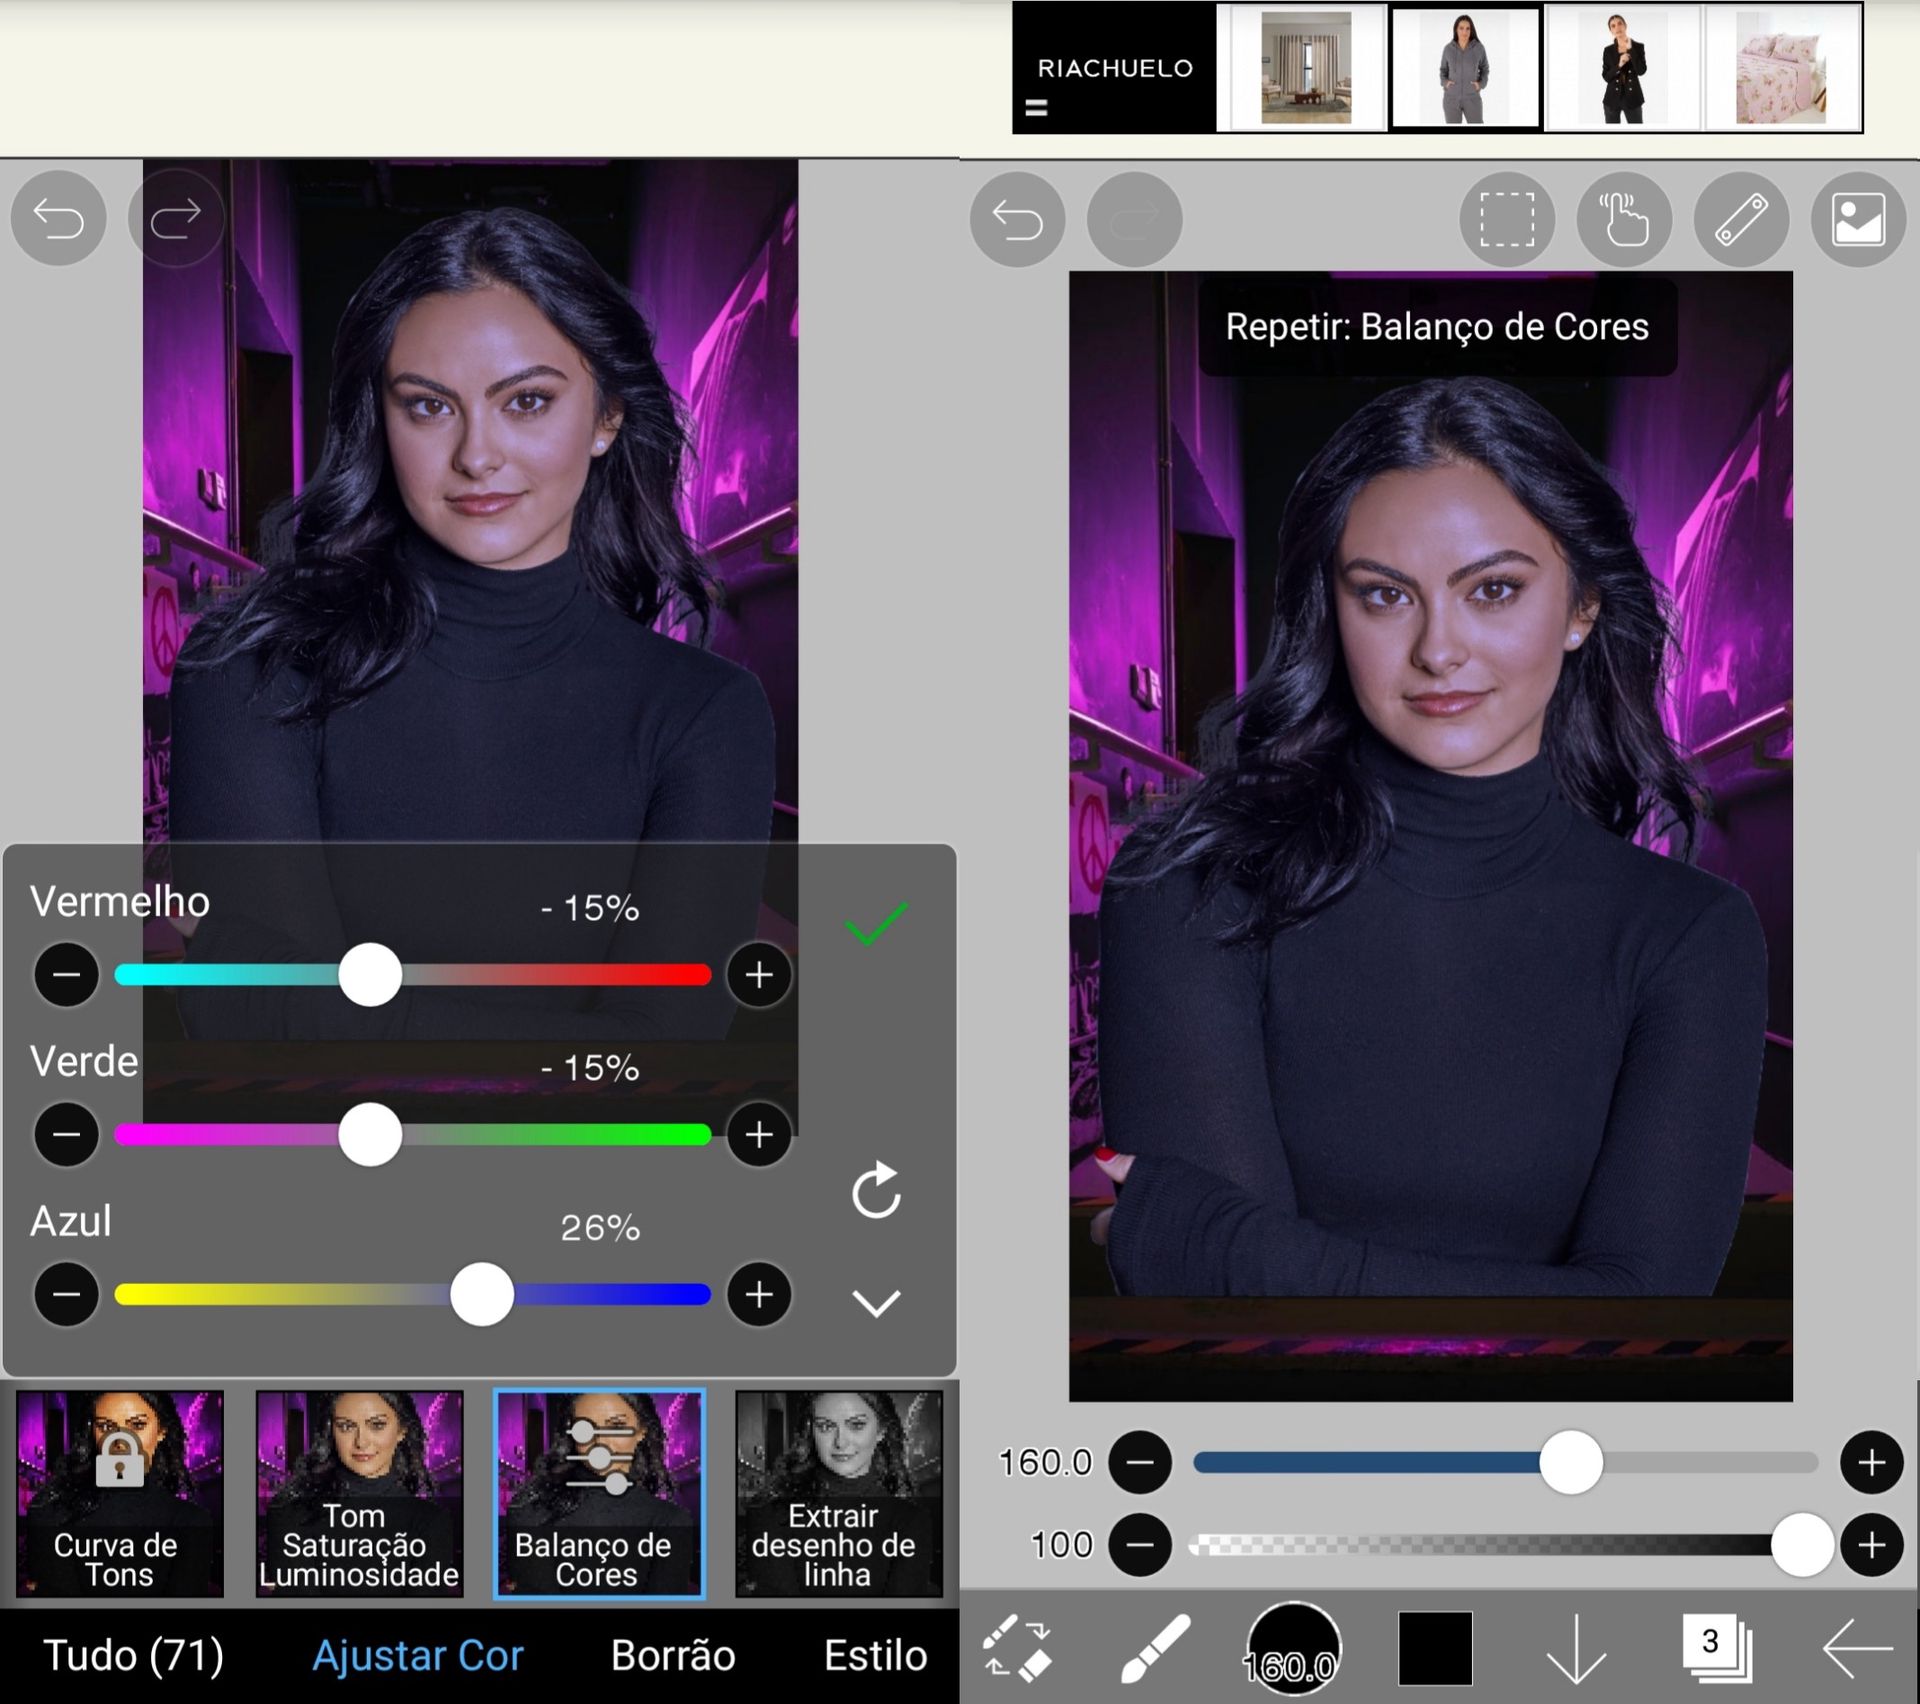1920x1704 pixels.
Task: Open brush size preview circle 160.0
Action: [1293, 1648]
